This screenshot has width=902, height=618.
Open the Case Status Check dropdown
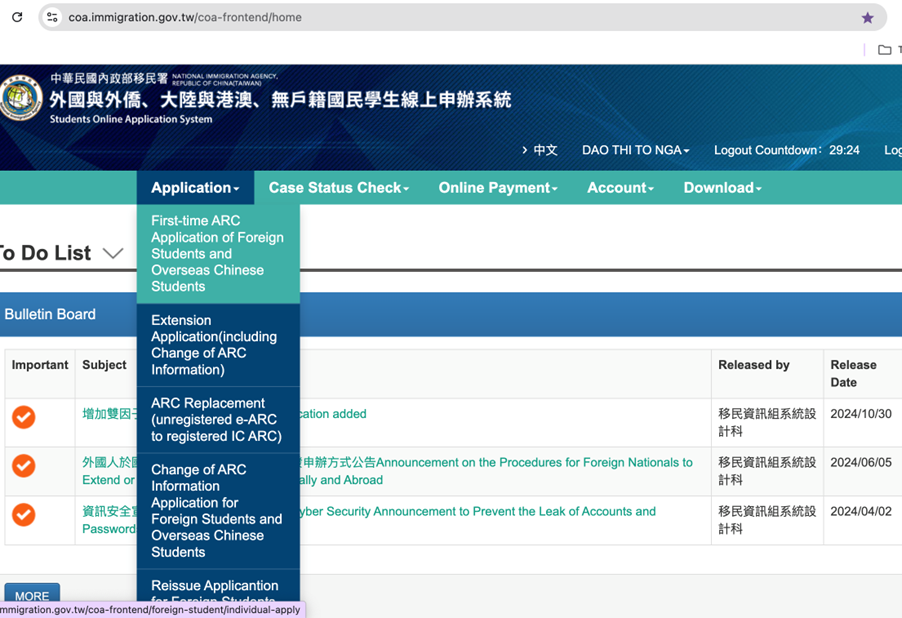click(339, 188)
